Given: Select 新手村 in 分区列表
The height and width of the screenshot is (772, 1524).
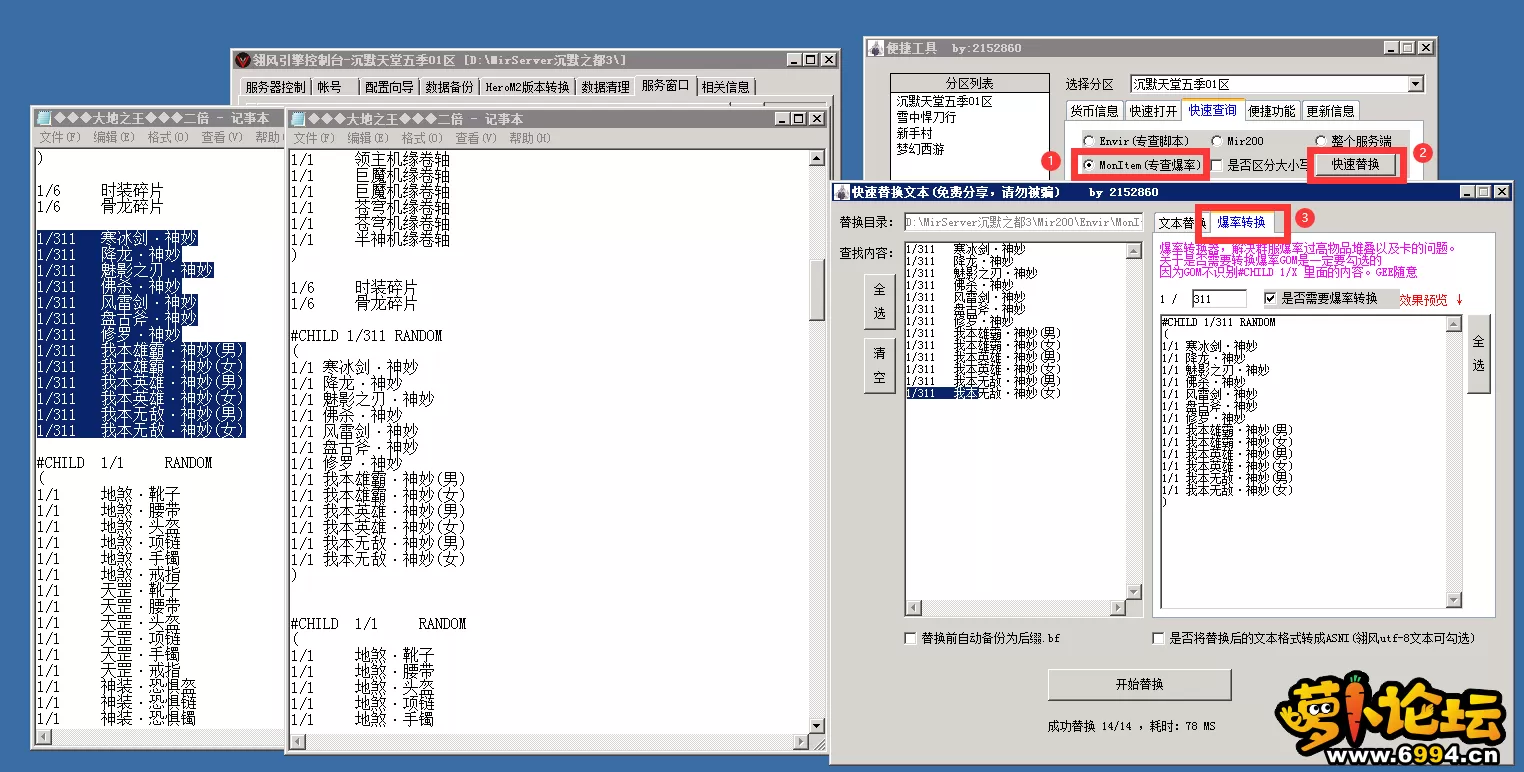Looking at the screenshot, I should coord(914,133).
